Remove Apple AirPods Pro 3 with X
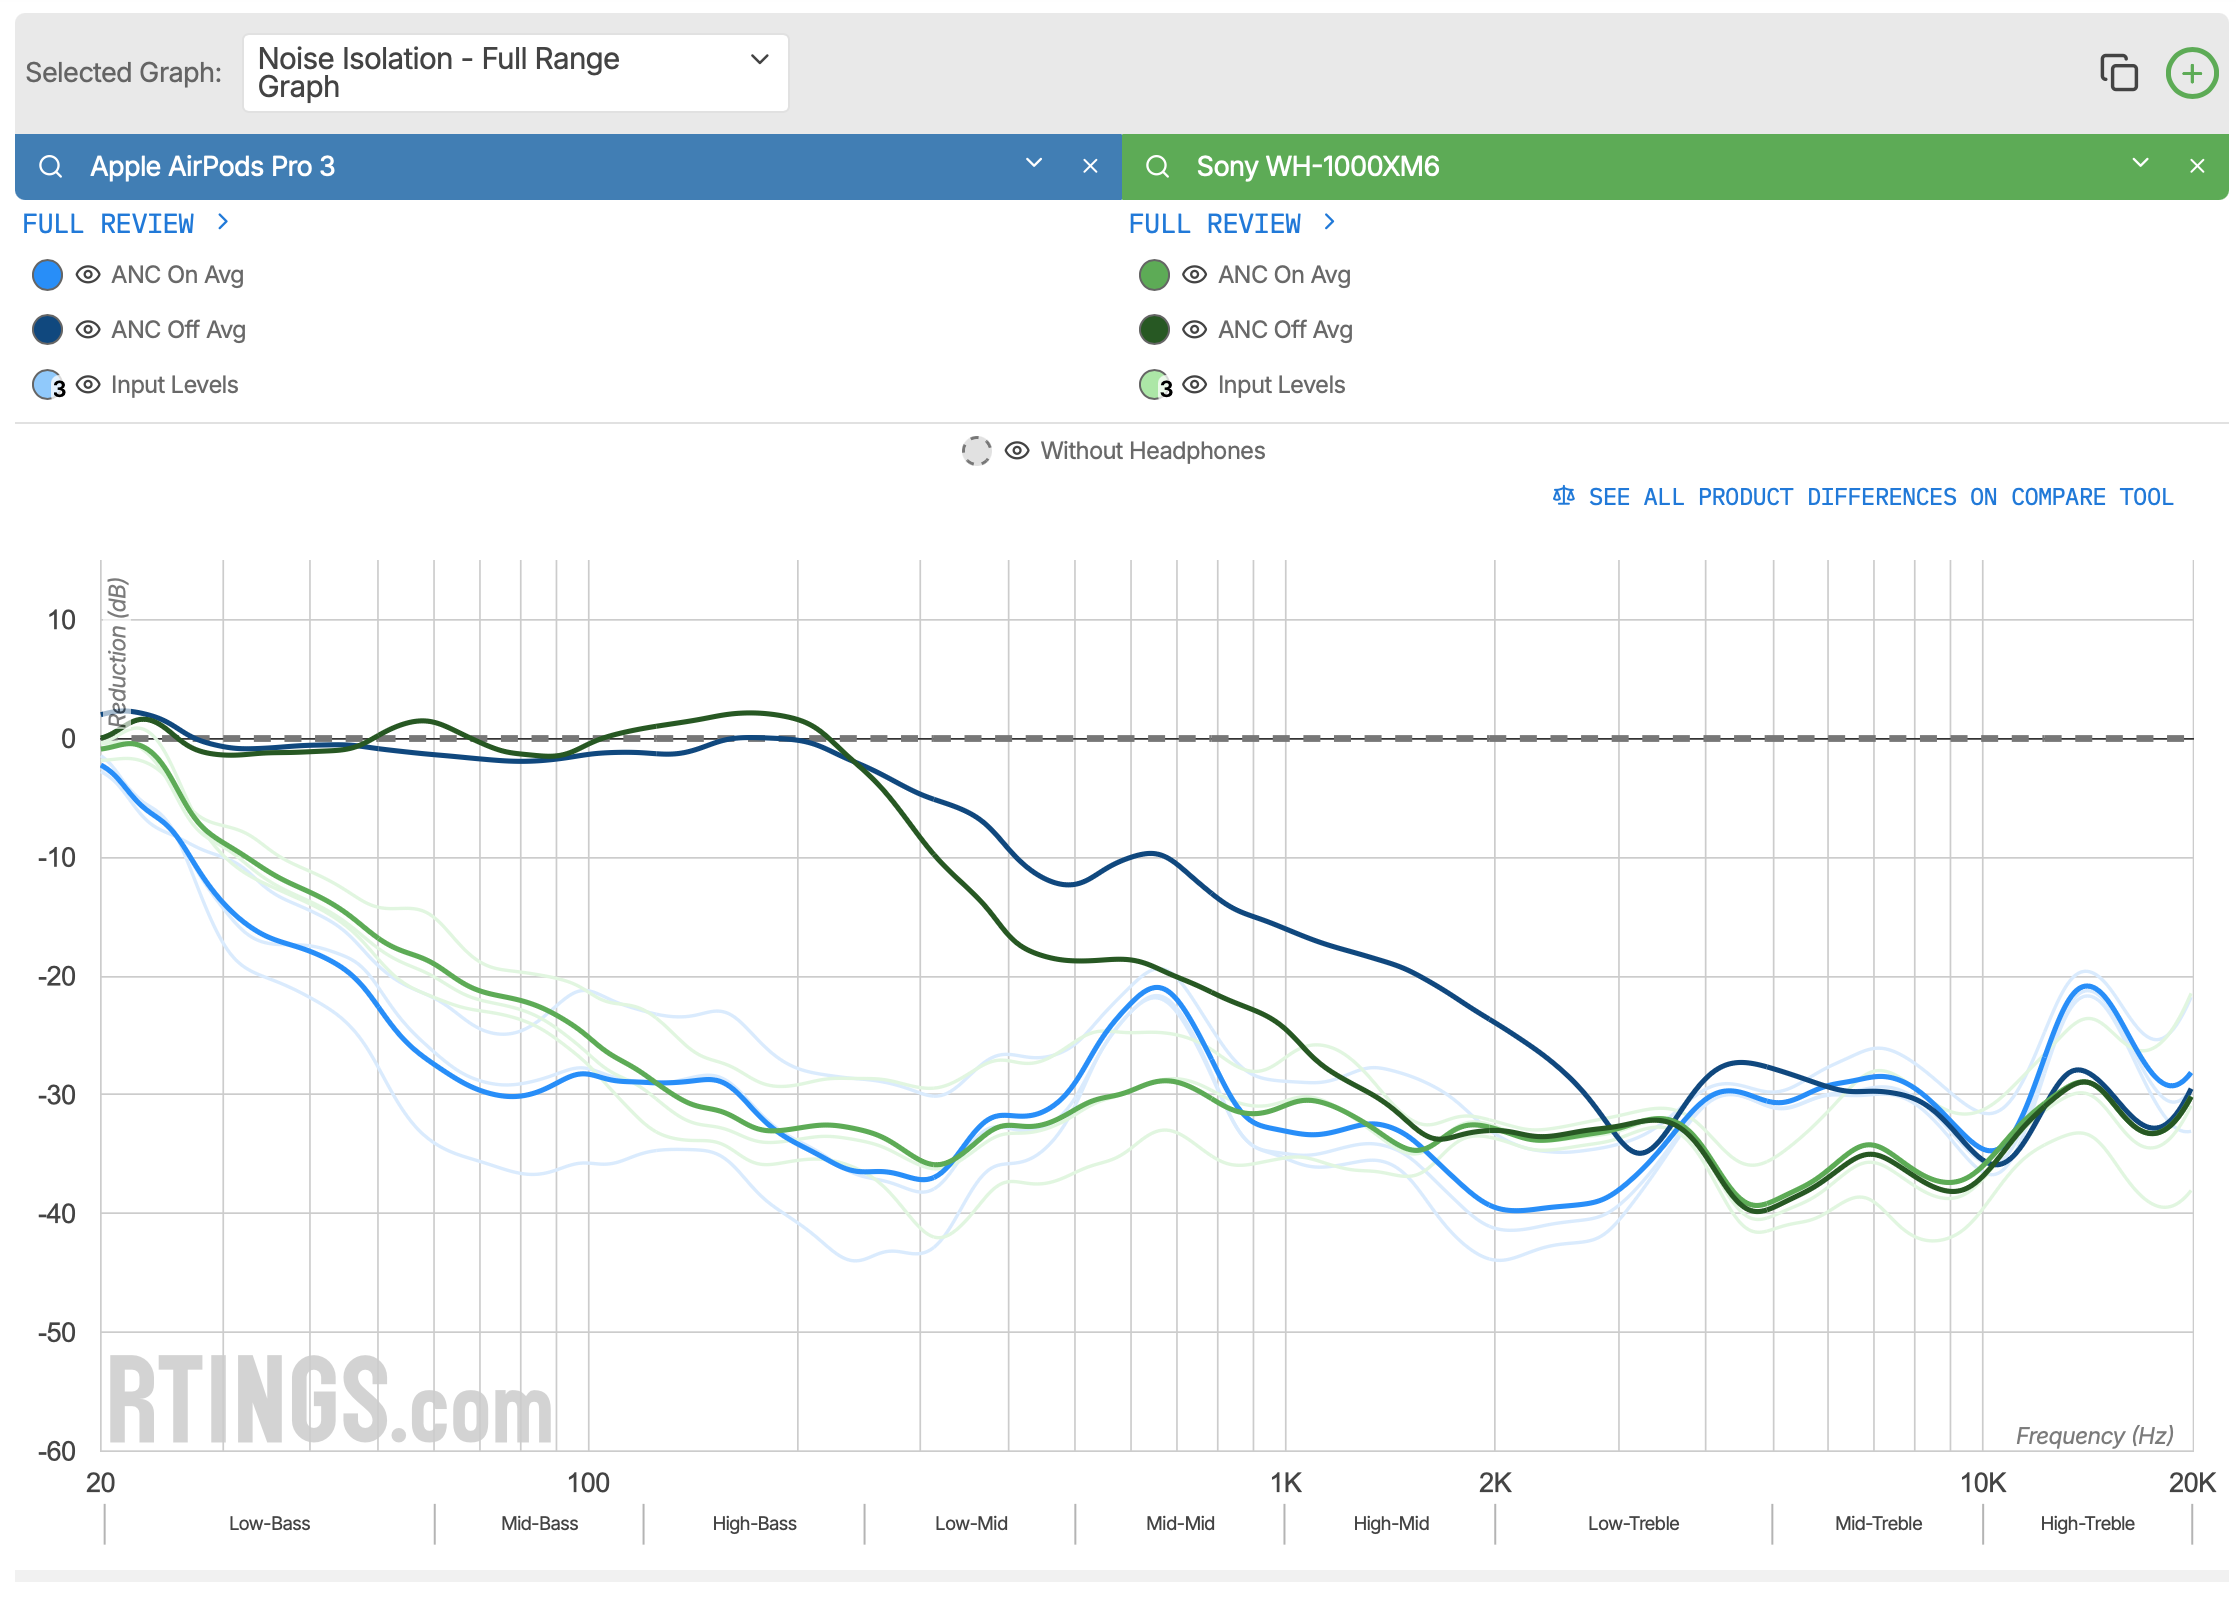Screen dimensions: 2236x1600 pos(1090,166)
